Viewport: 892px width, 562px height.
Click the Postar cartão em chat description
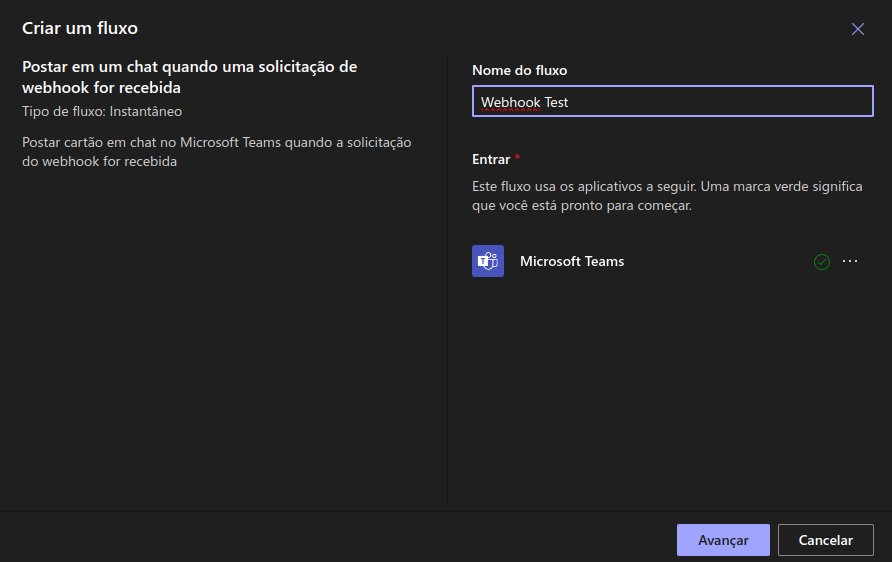click(x=216, y=152)
